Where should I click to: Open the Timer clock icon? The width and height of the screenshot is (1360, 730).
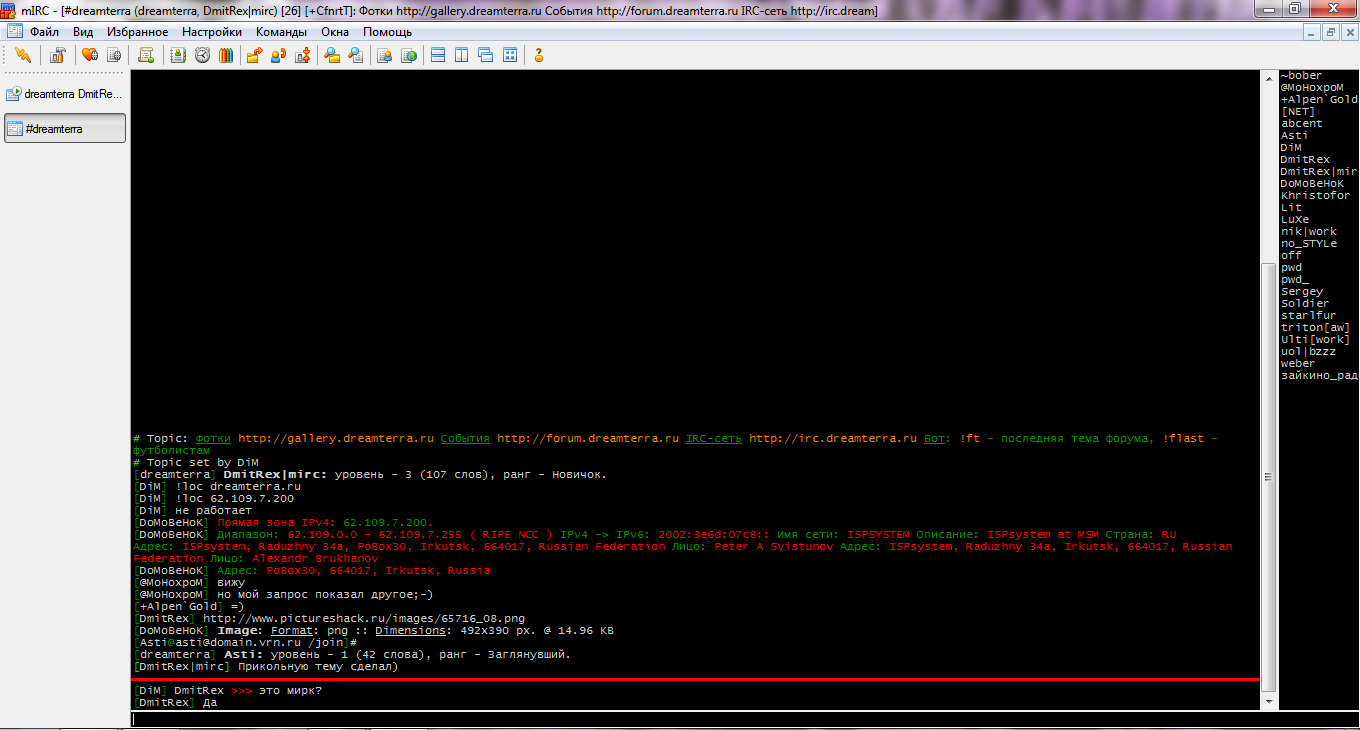coord(202,55)
